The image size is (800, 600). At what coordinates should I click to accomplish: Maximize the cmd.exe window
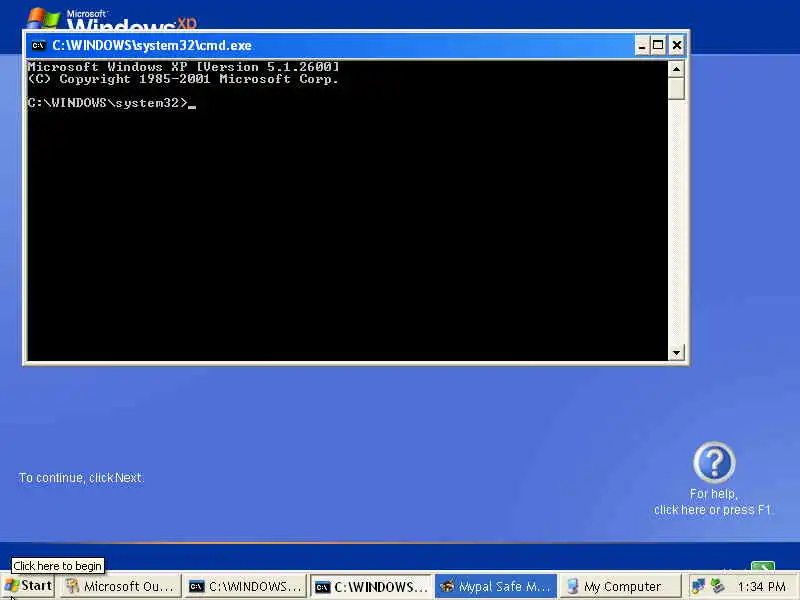click(658, 45)
